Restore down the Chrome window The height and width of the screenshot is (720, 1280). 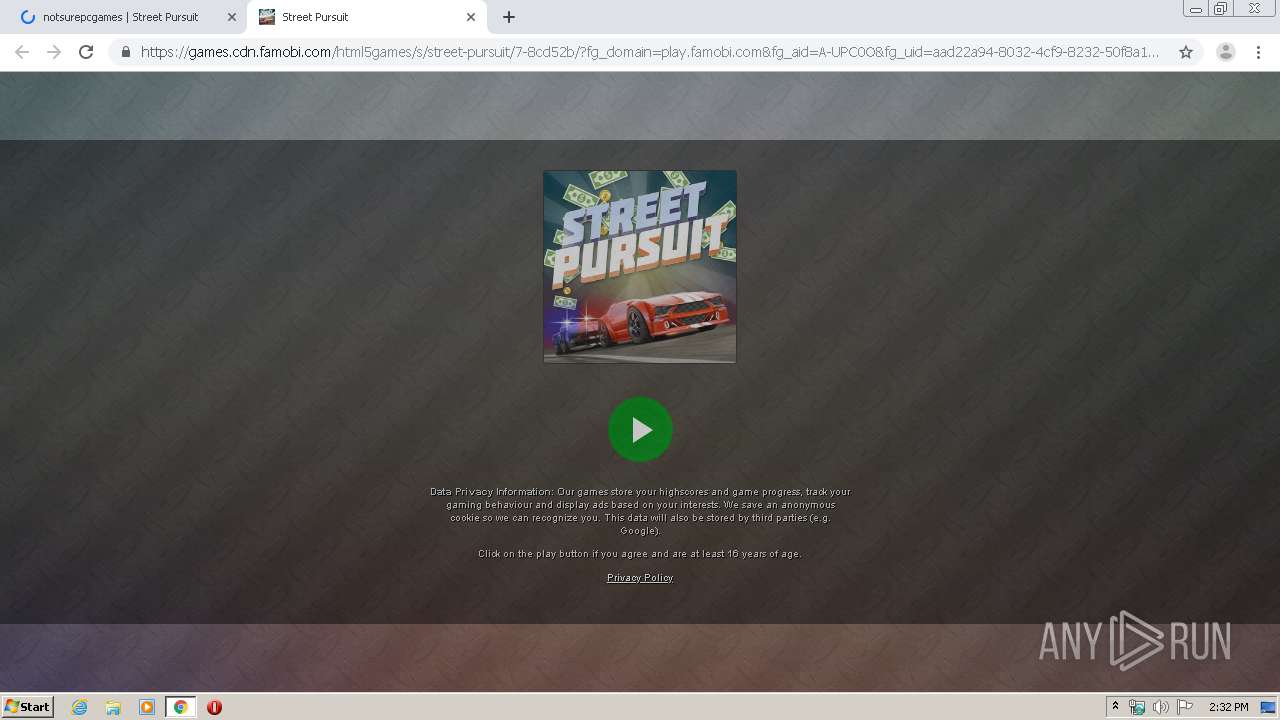pos(1221,9)
